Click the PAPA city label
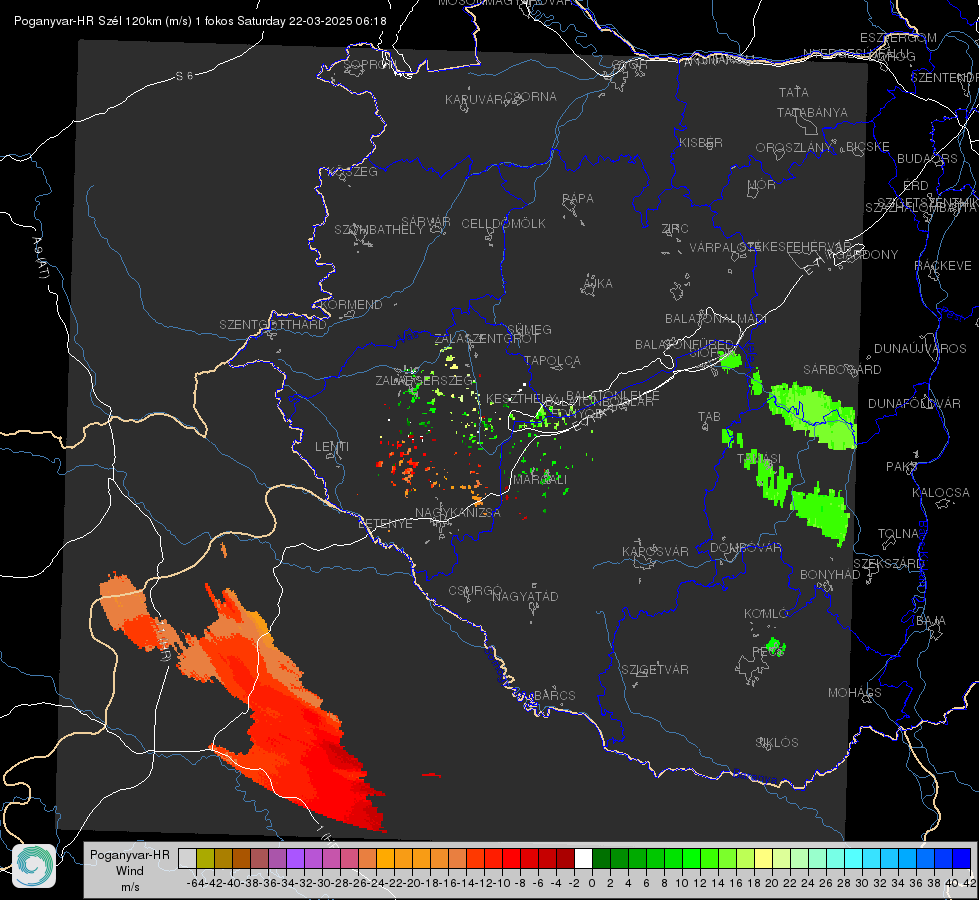Screen dimensions: 979x900 click(578, 198)
